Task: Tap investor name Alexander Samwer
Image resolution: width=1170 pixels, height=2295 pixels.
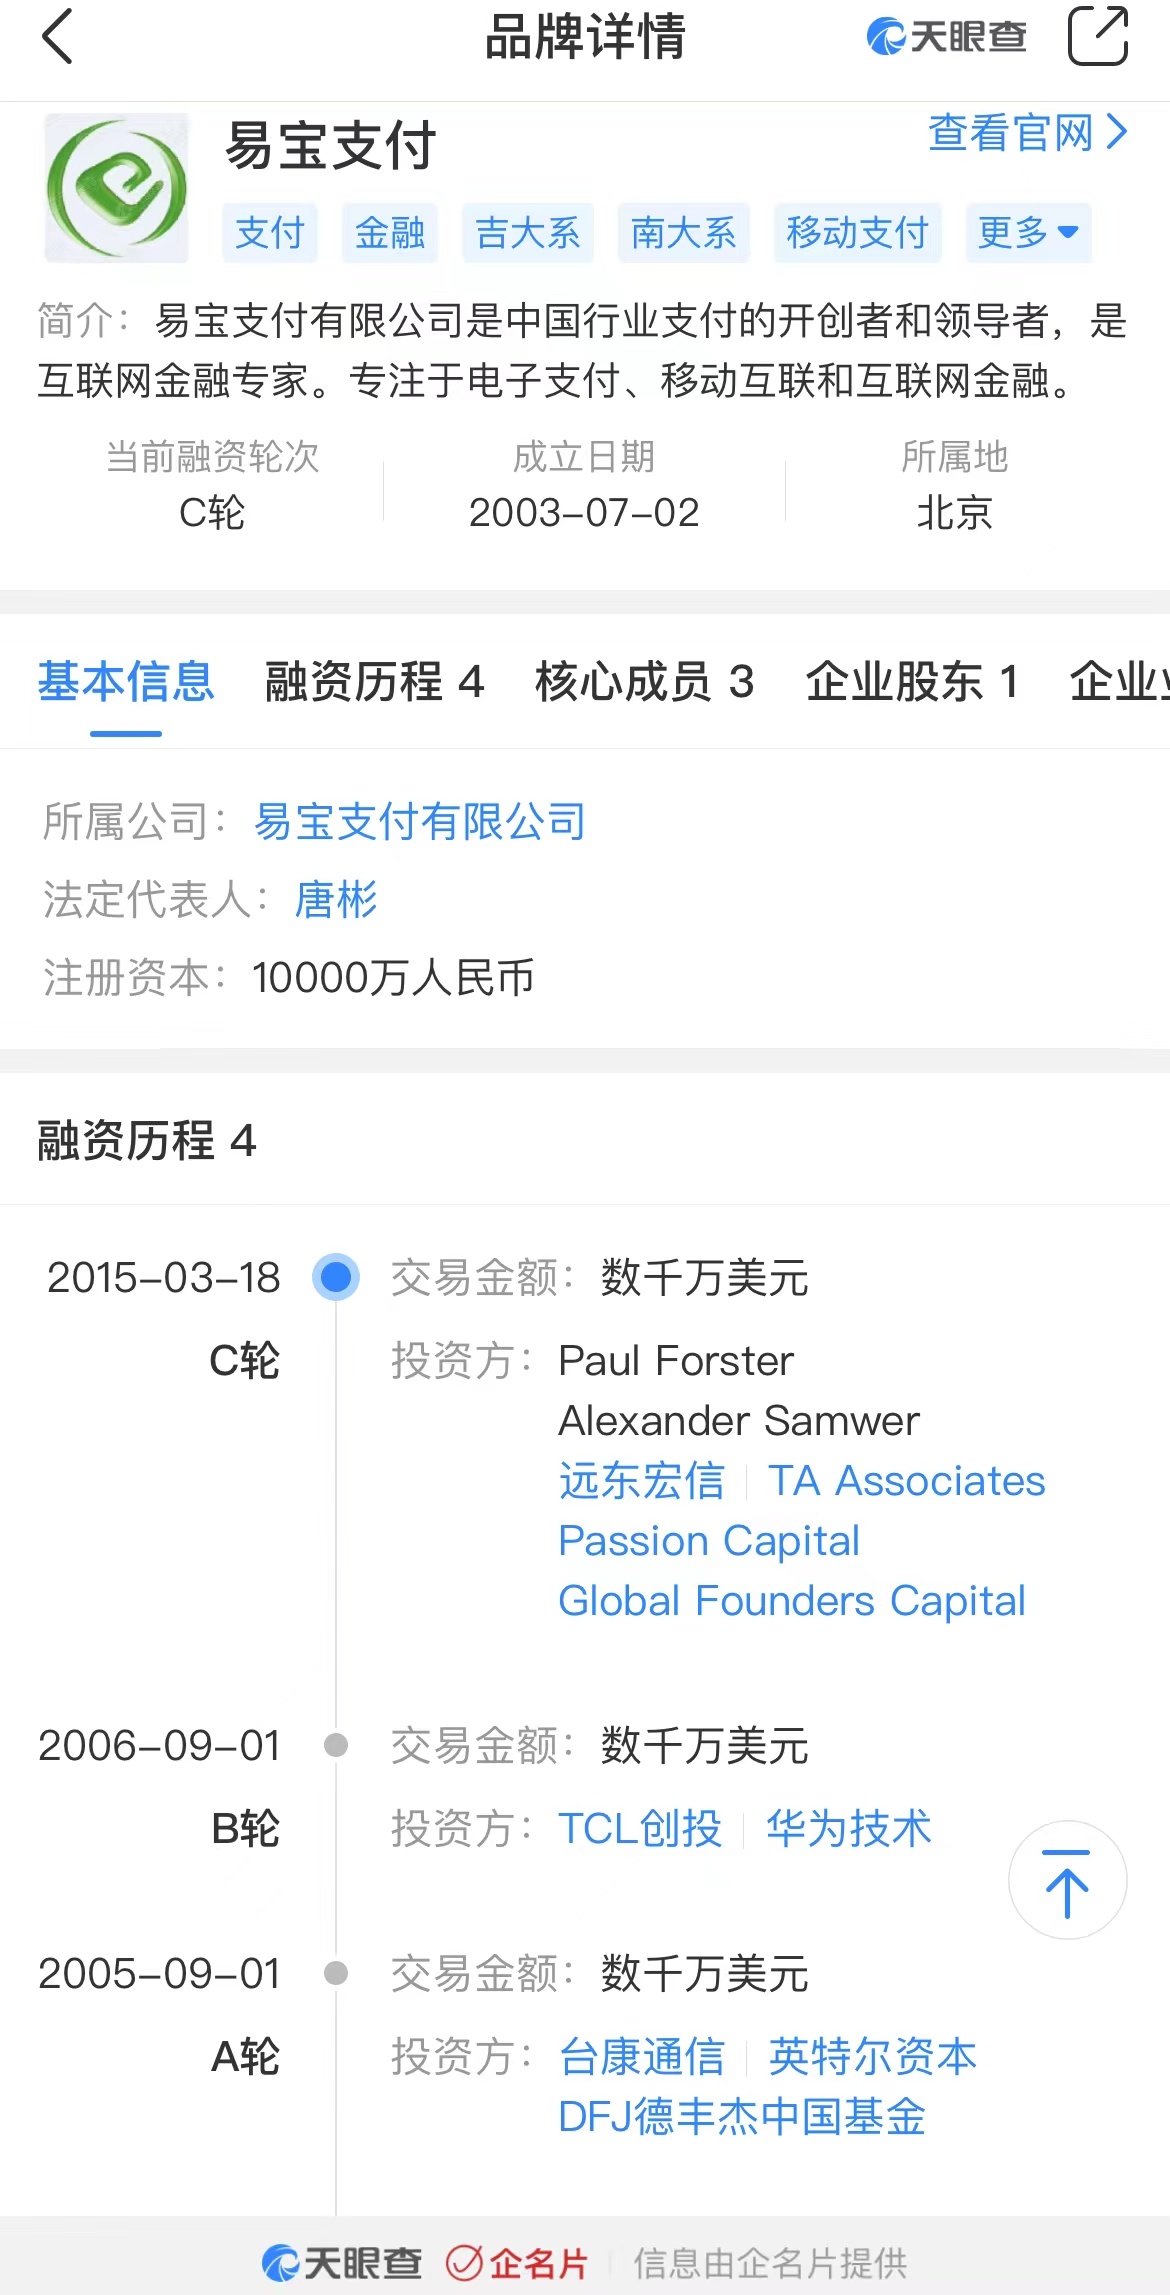Action: 739,1421
